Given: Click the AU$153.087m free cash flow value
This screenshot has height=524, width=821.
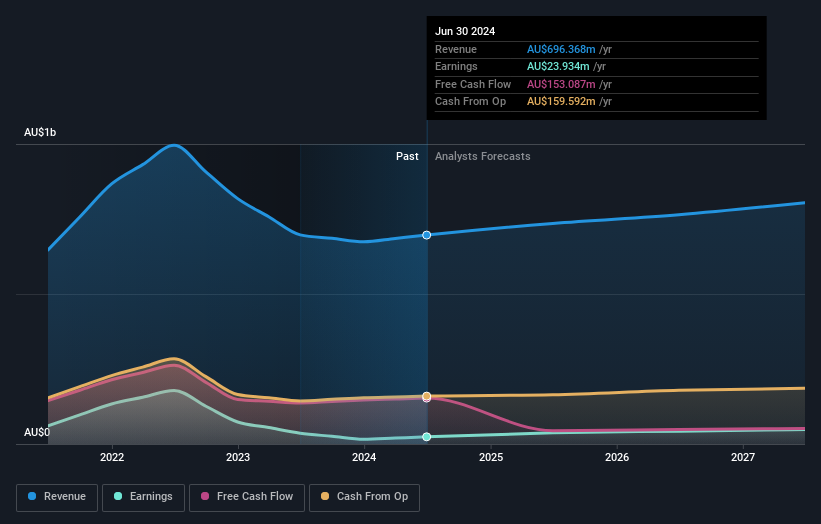Looking at the screenshot, I should pos(561,84).
